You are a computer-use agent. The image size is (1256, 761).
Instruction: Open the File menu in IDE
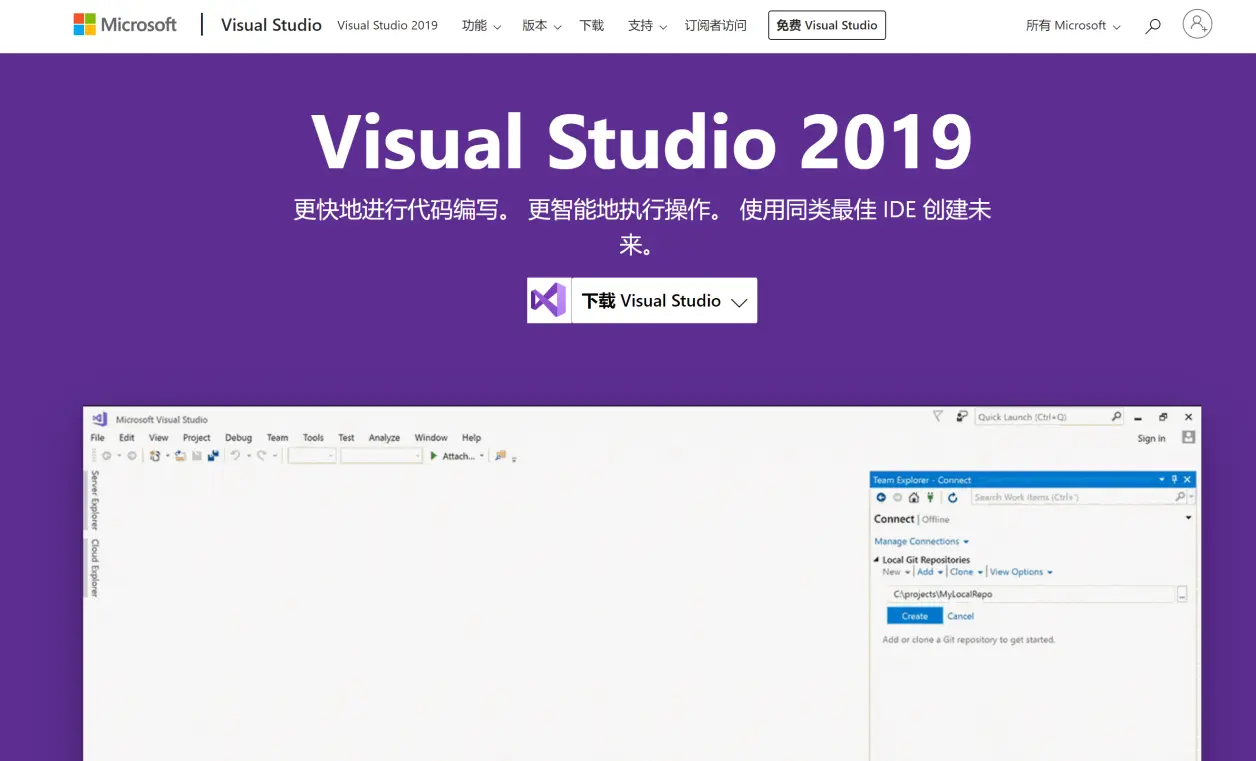97,438
